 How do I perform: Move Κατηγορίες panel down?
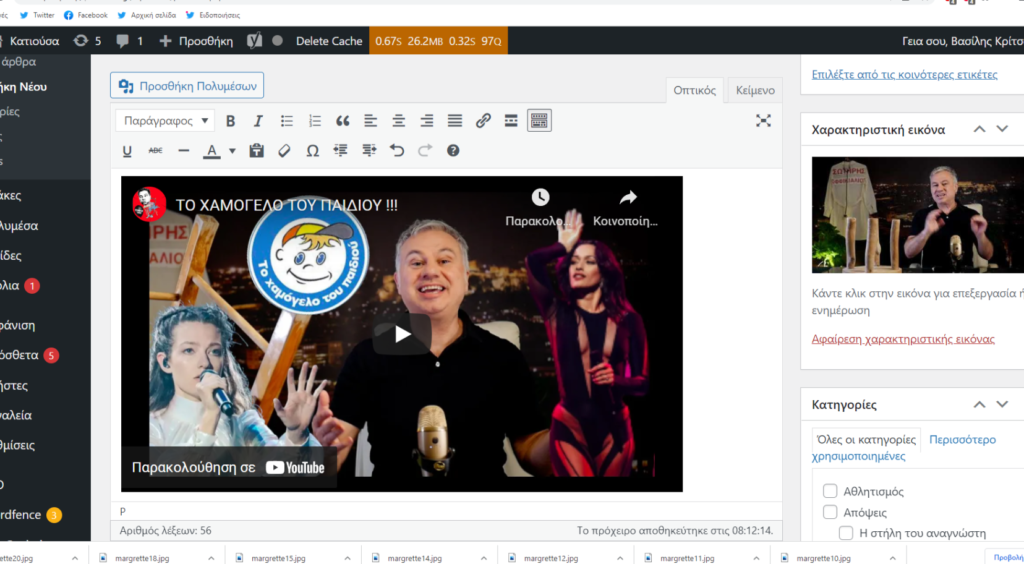[1002, 404]
